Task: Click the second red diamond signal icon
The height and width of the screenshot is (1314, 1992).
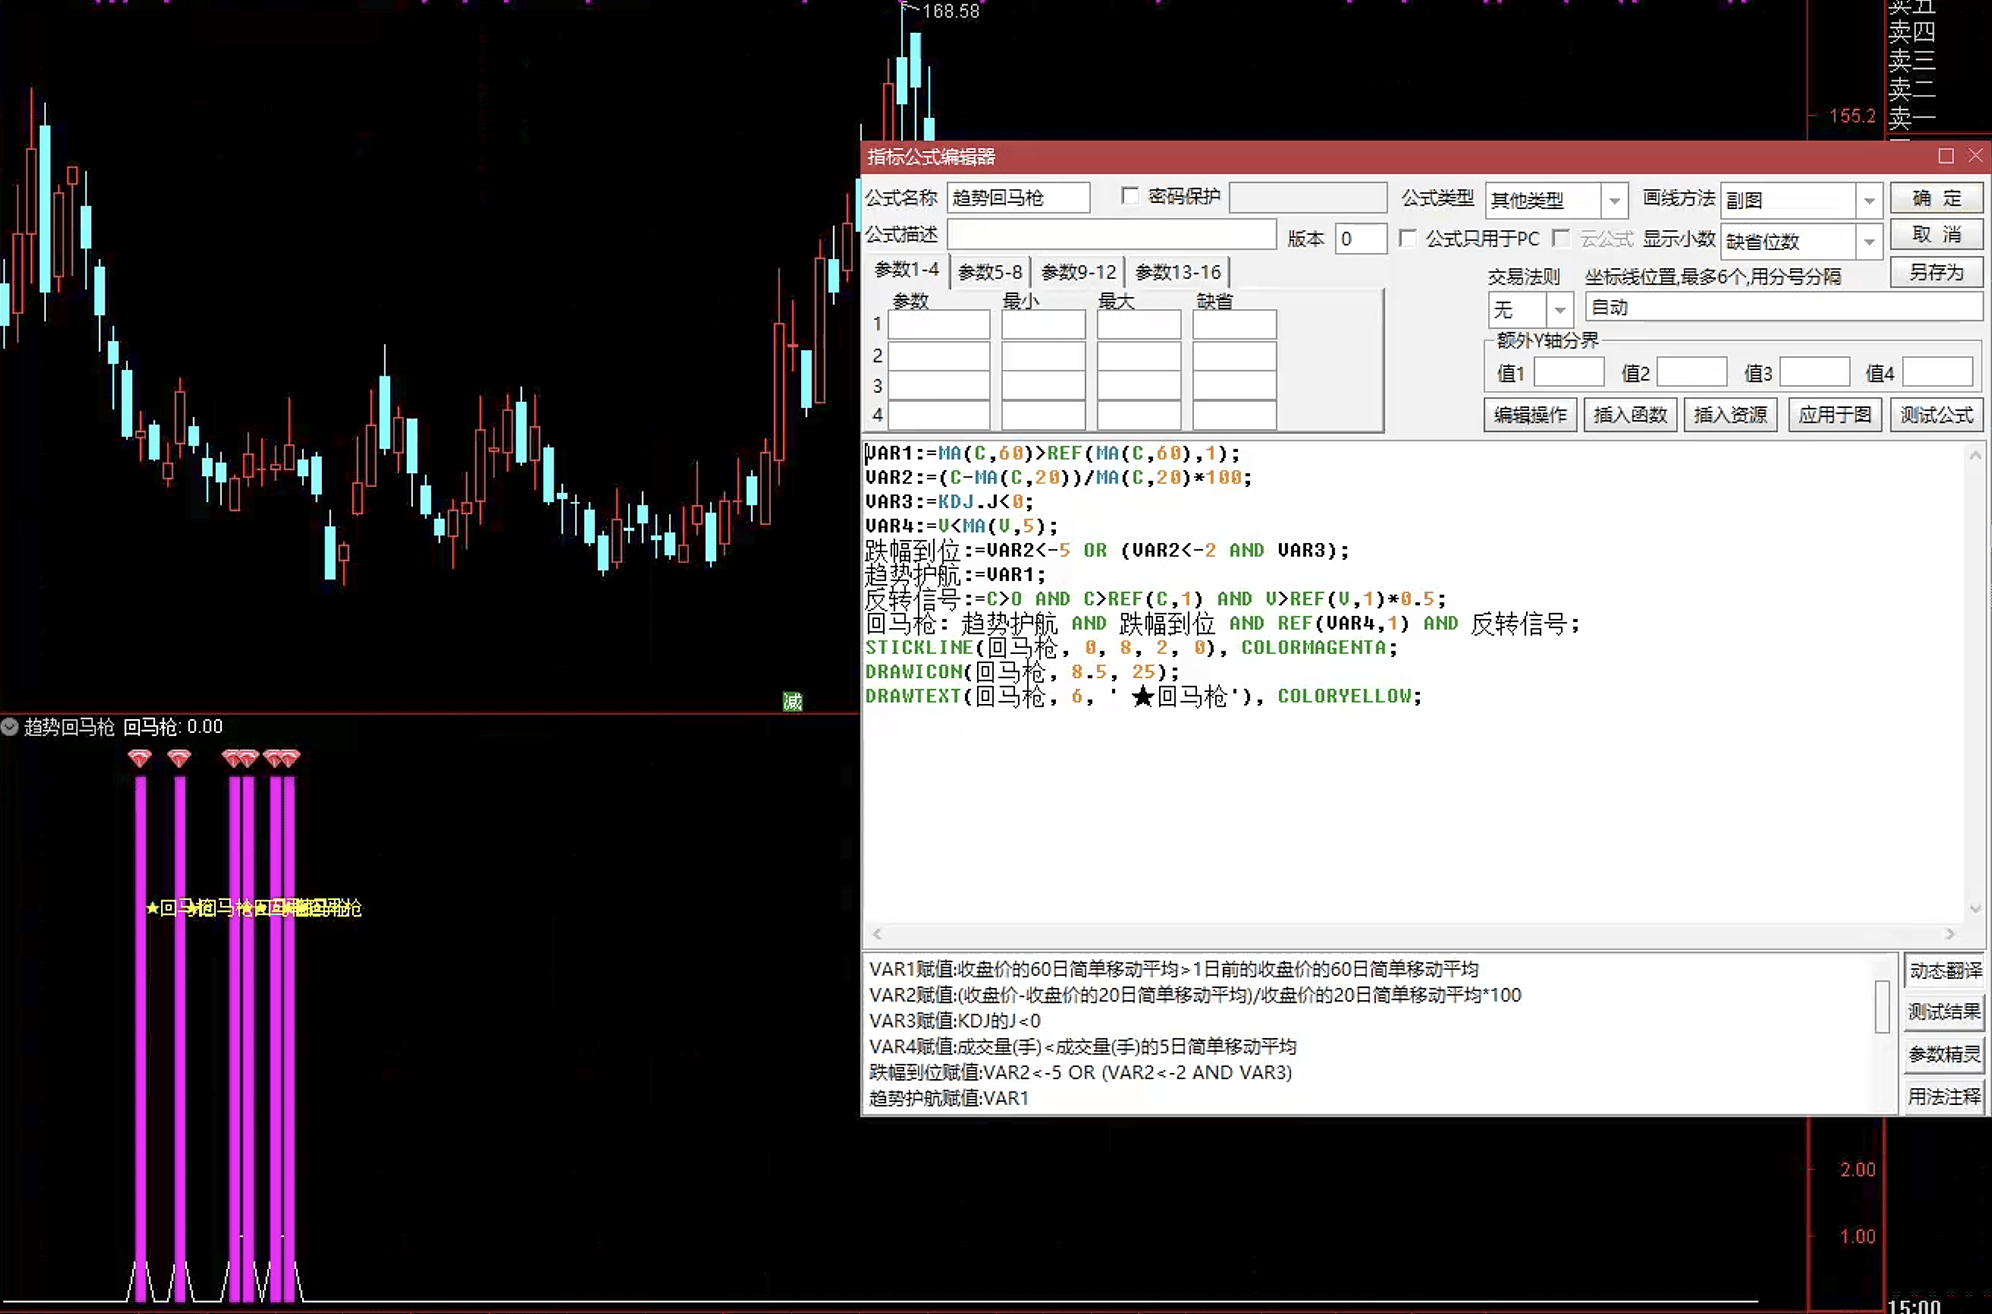Action: click(179, 758)
